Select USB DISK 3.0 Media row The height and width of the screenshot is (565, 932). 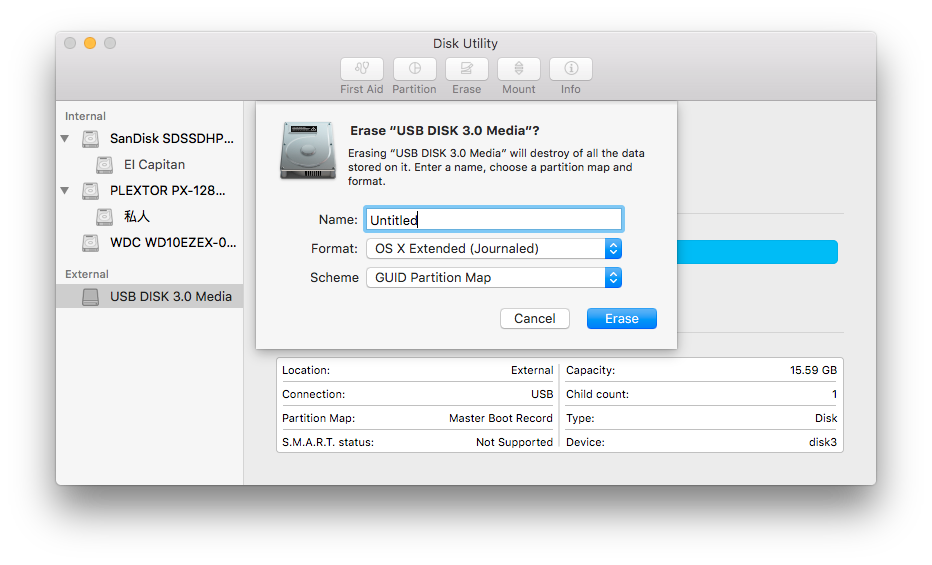tap(150, 296)
